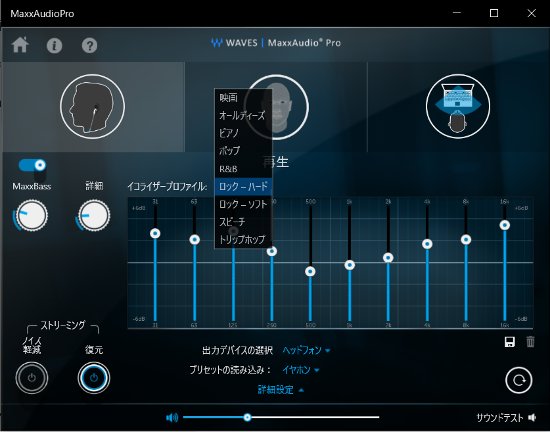
Task: Choose ピアノ from the equalizer list
Action: [x=243, y=133]
